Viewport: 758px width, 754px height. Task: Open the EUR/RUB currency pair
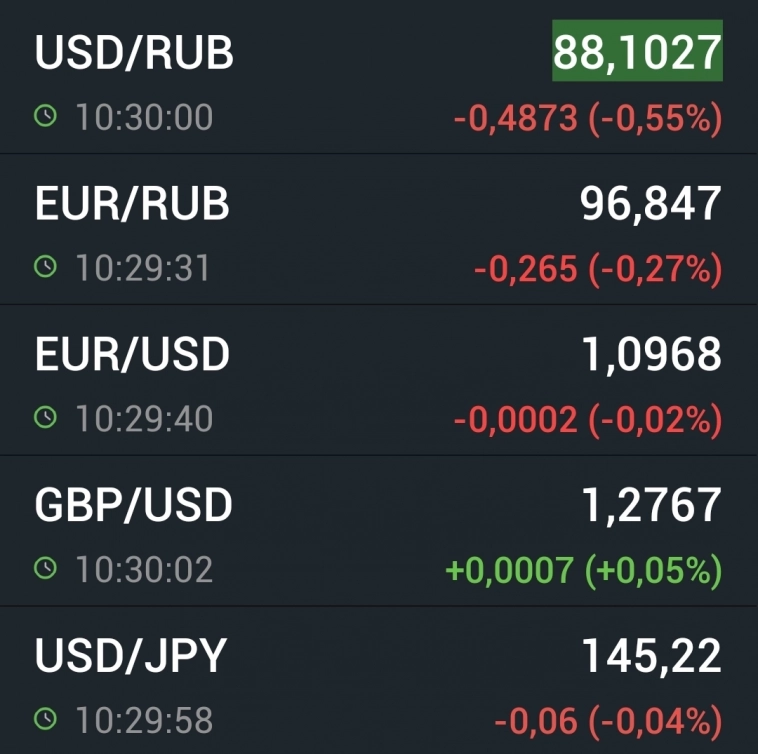(x=132, y=204)
